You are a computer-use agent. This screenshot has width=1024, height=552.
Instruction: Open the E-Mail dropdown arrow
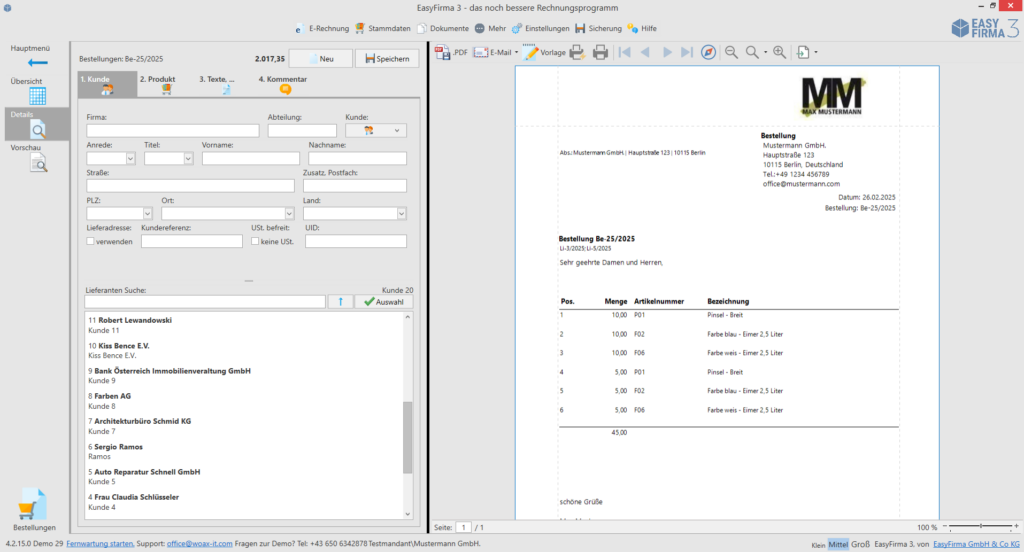click(517, 52)
